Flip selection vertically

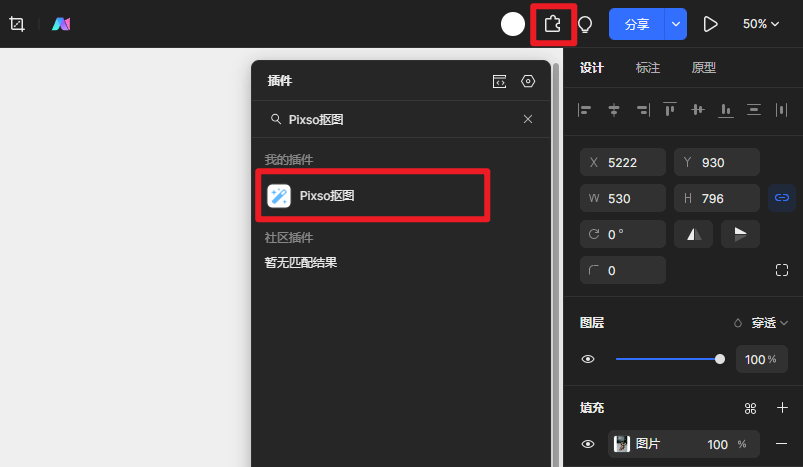741,234
